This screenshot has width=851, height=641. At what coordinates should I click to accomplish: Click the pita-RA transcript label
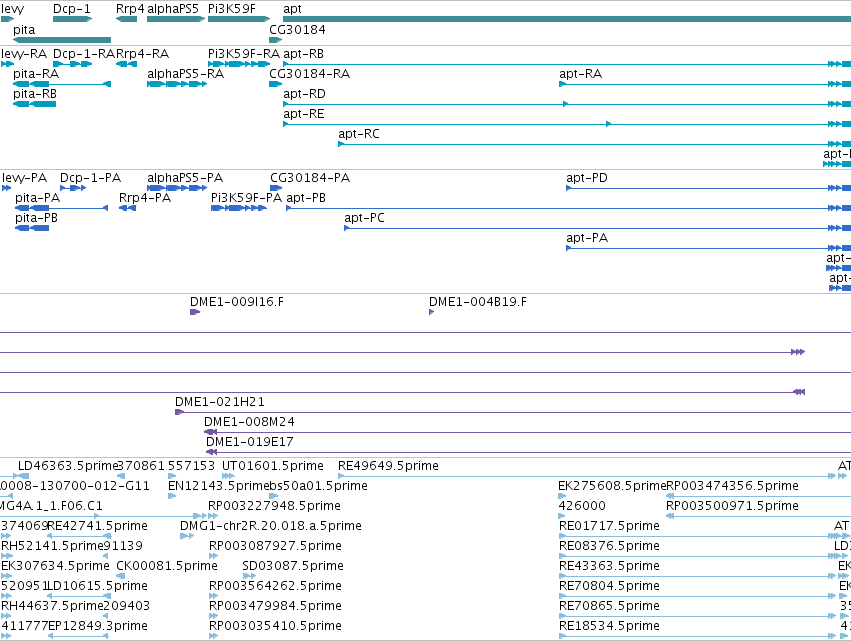pos(36,74)
